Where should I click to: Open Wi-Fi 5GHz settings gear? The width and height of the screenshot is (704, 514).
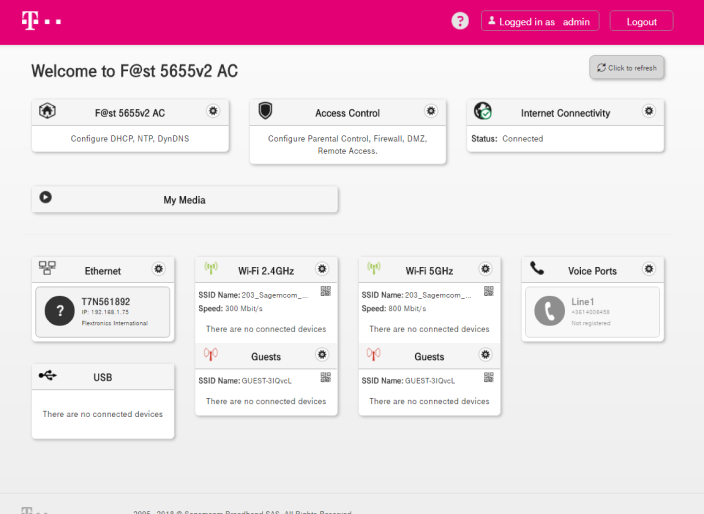click(485, 269)
